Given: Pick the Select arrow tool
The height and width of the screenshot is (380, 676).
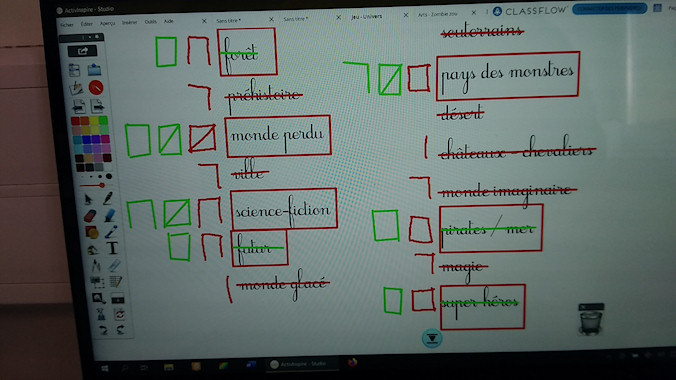Looking at the screenshot, I should pyautogui.click(x=88, y=199).
